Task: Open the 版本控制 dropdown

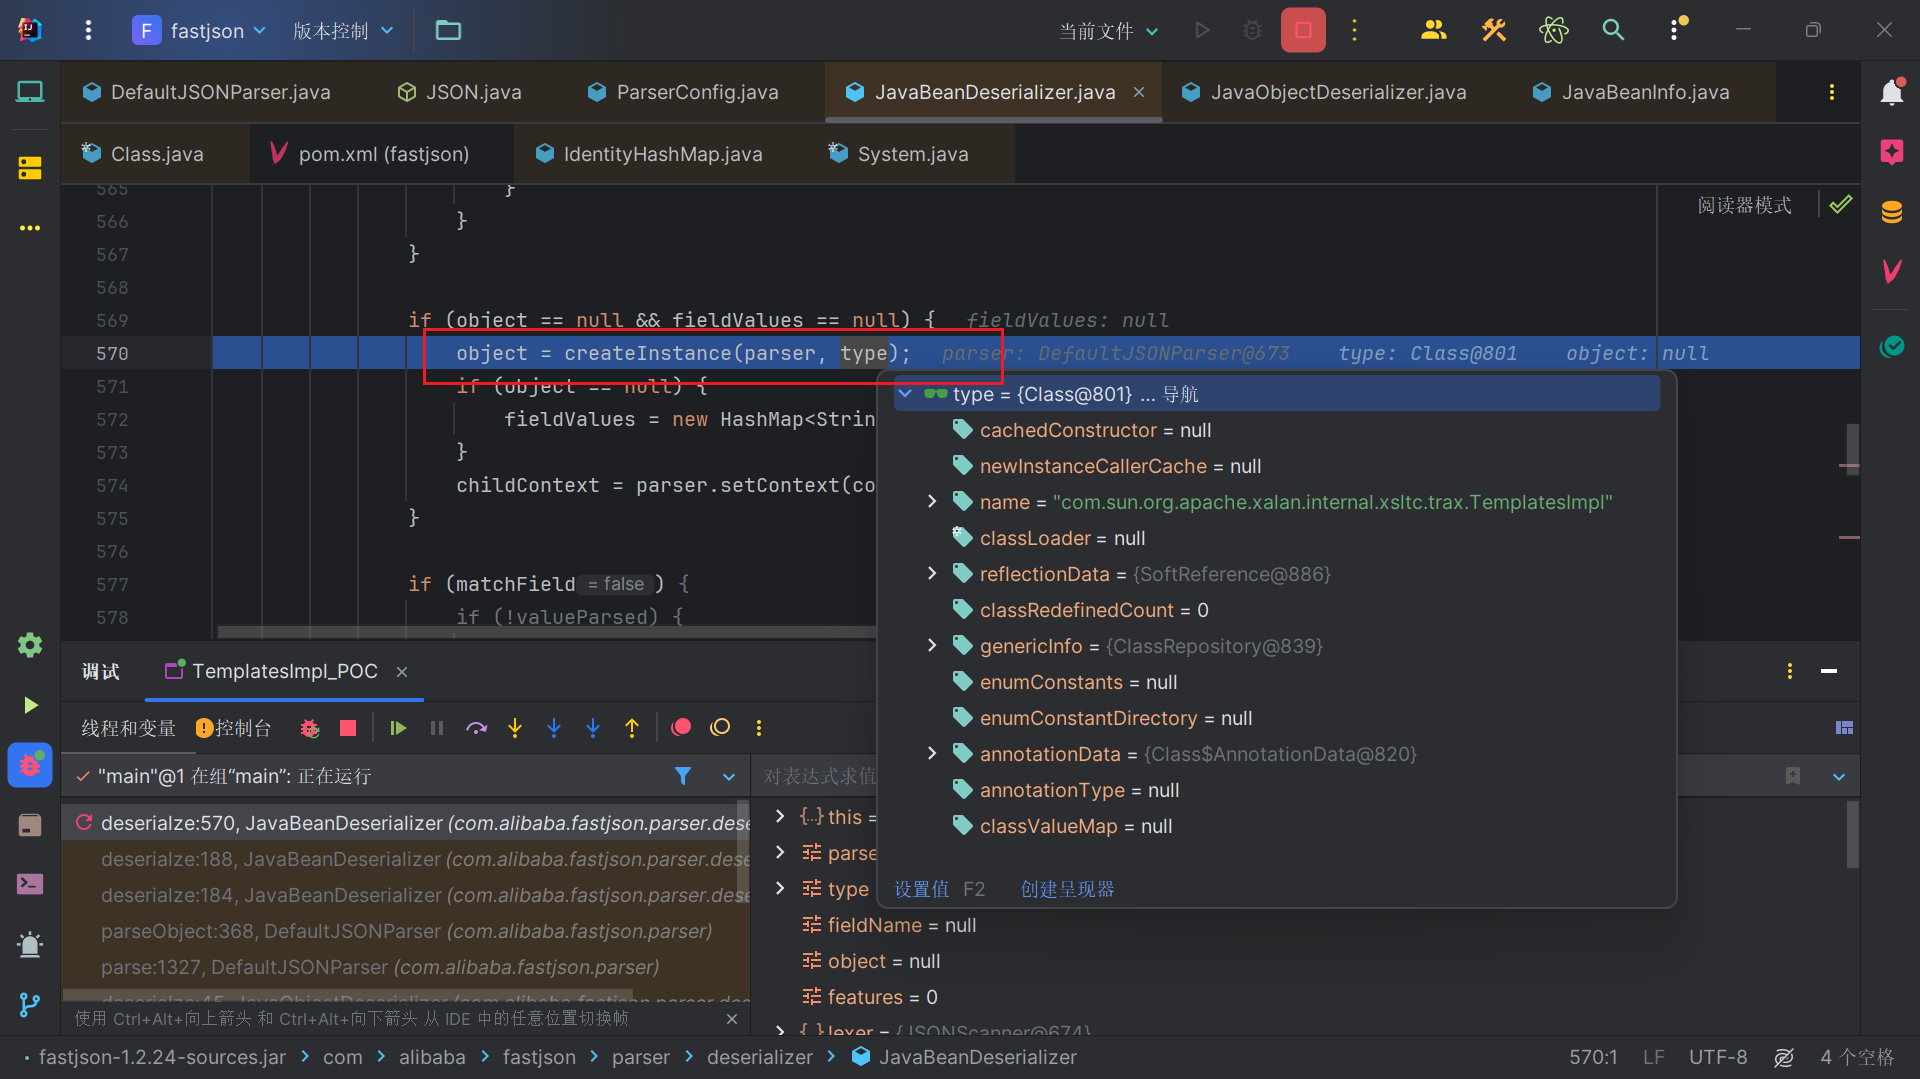Action: [343, 31]
